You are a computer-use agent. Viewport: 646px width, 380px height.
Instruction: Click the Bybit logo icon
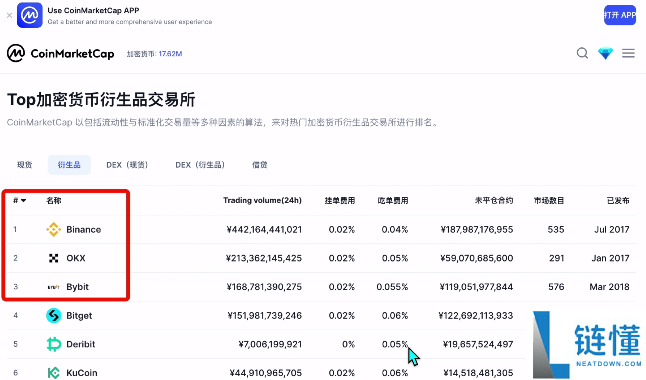[x=54, y=287]
